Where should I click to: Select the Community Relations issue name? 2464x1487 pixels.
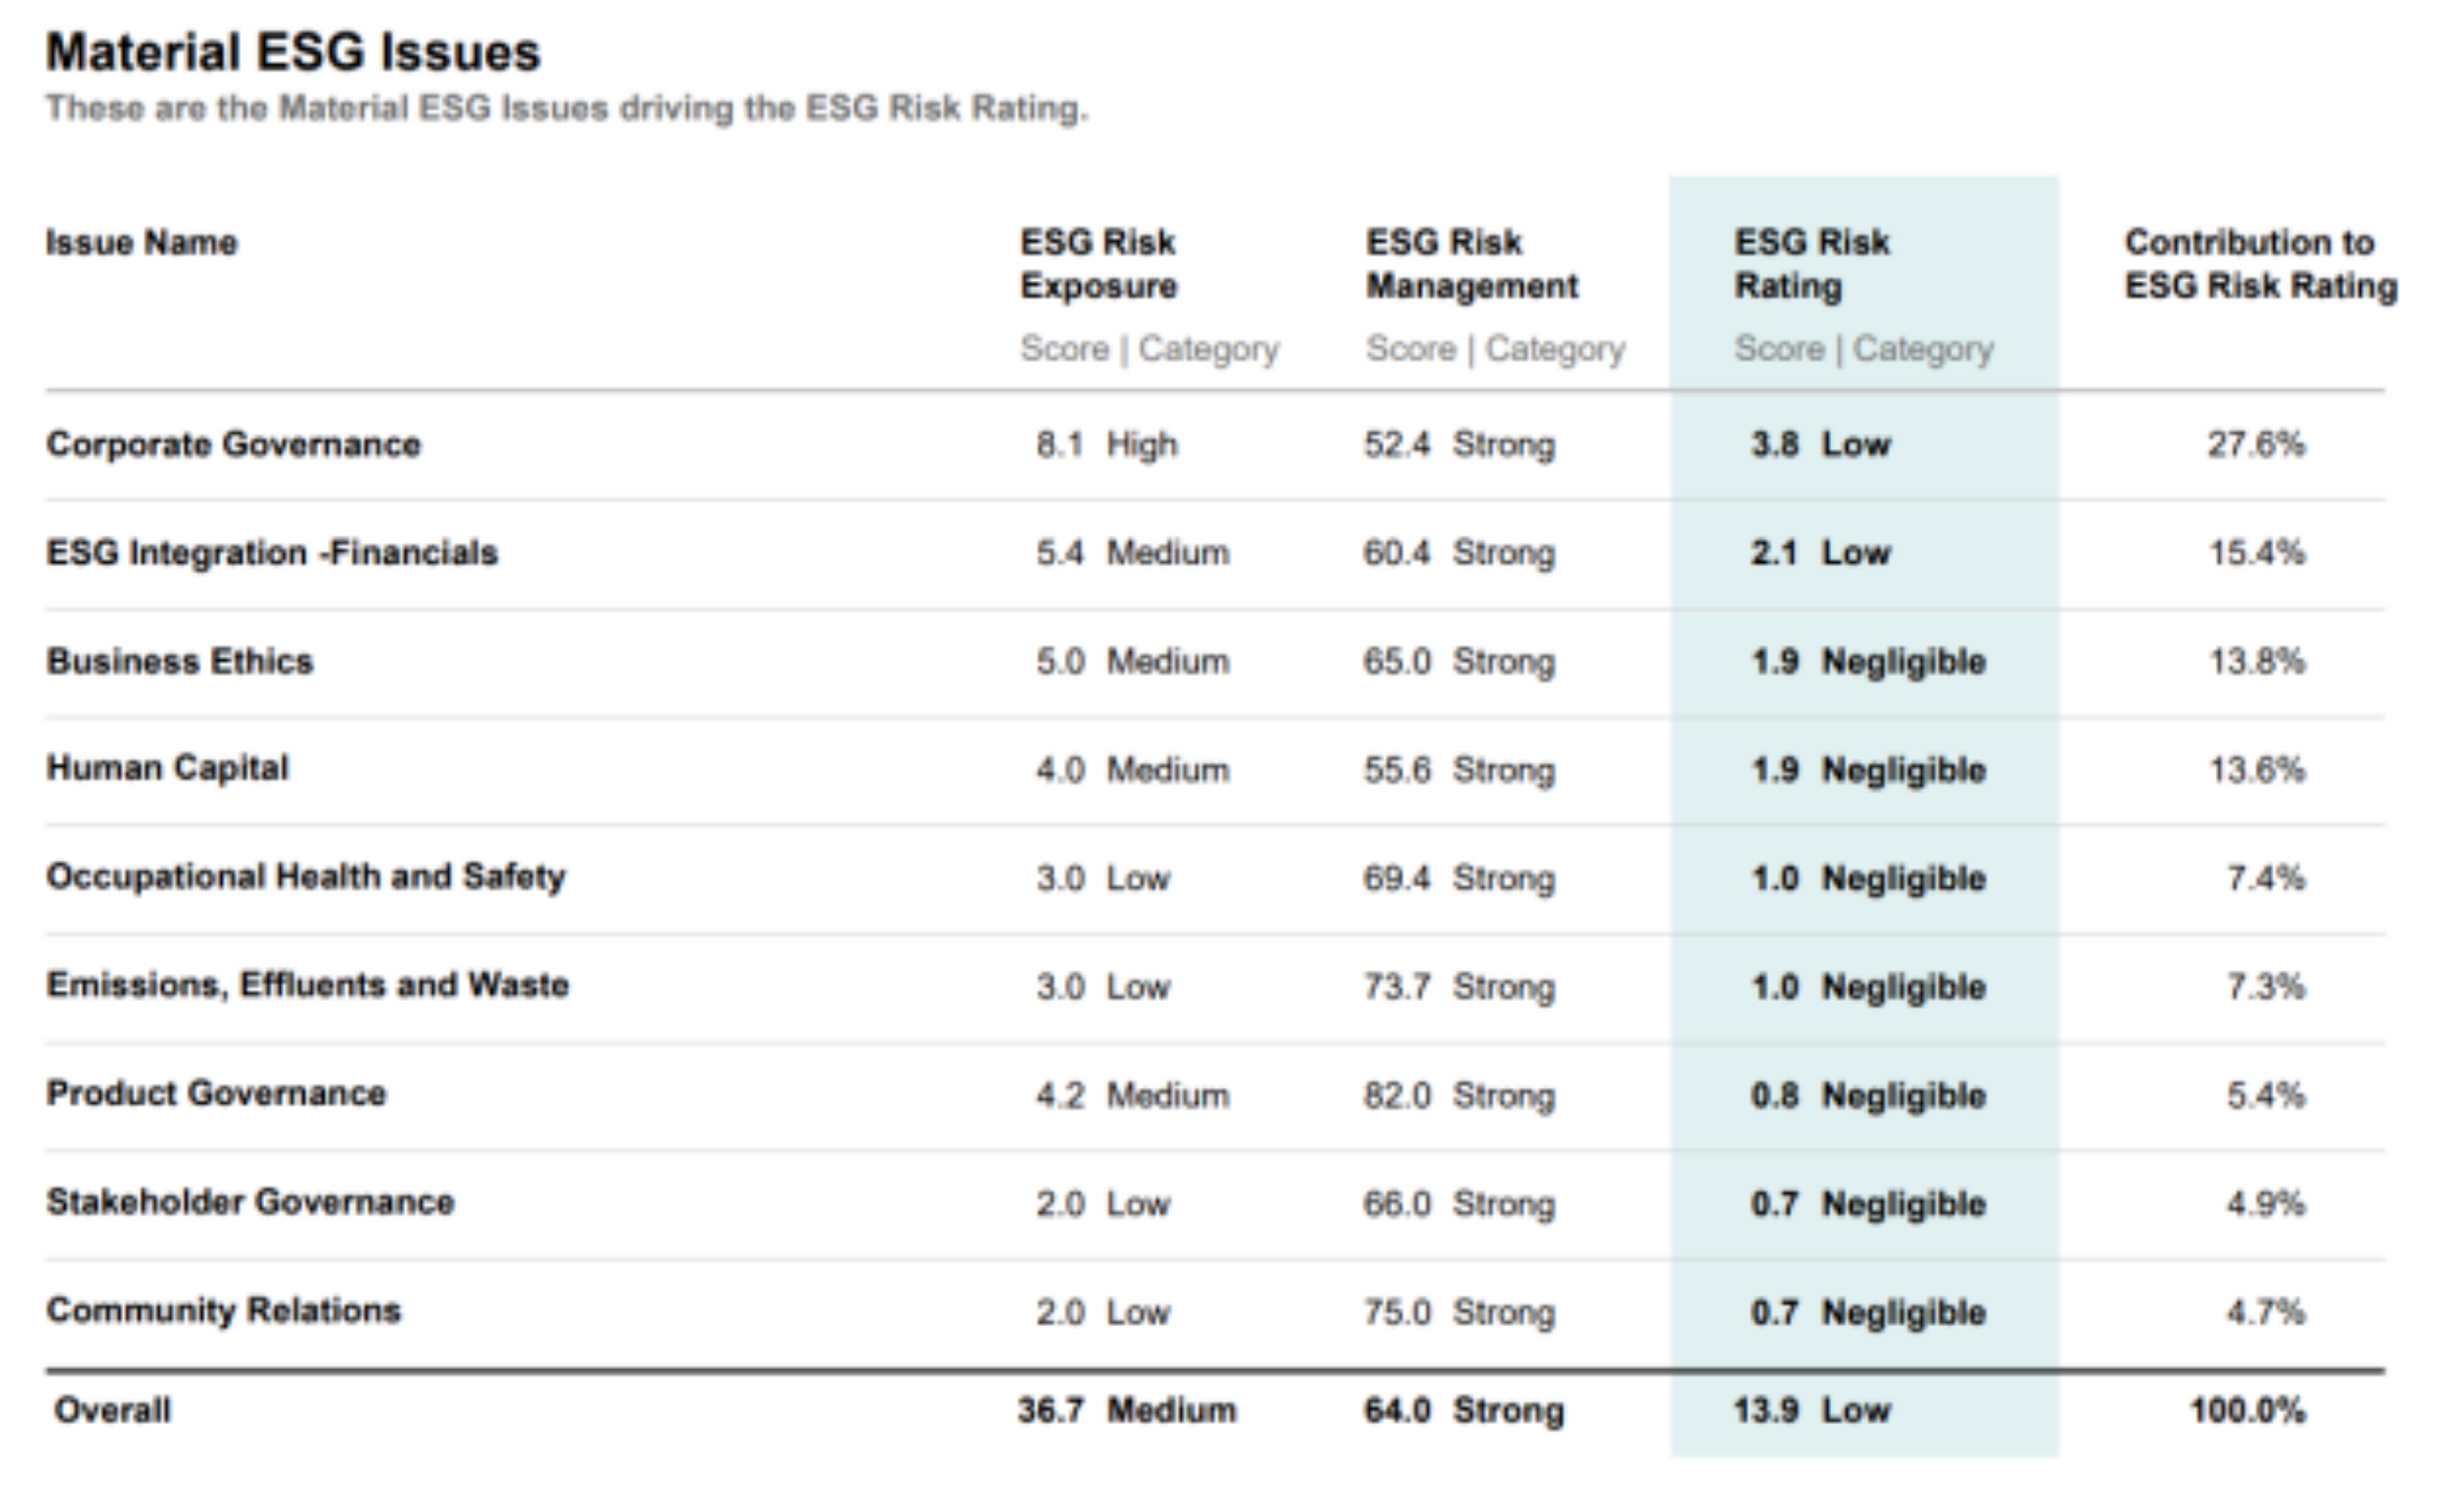tap(223, 1310)
